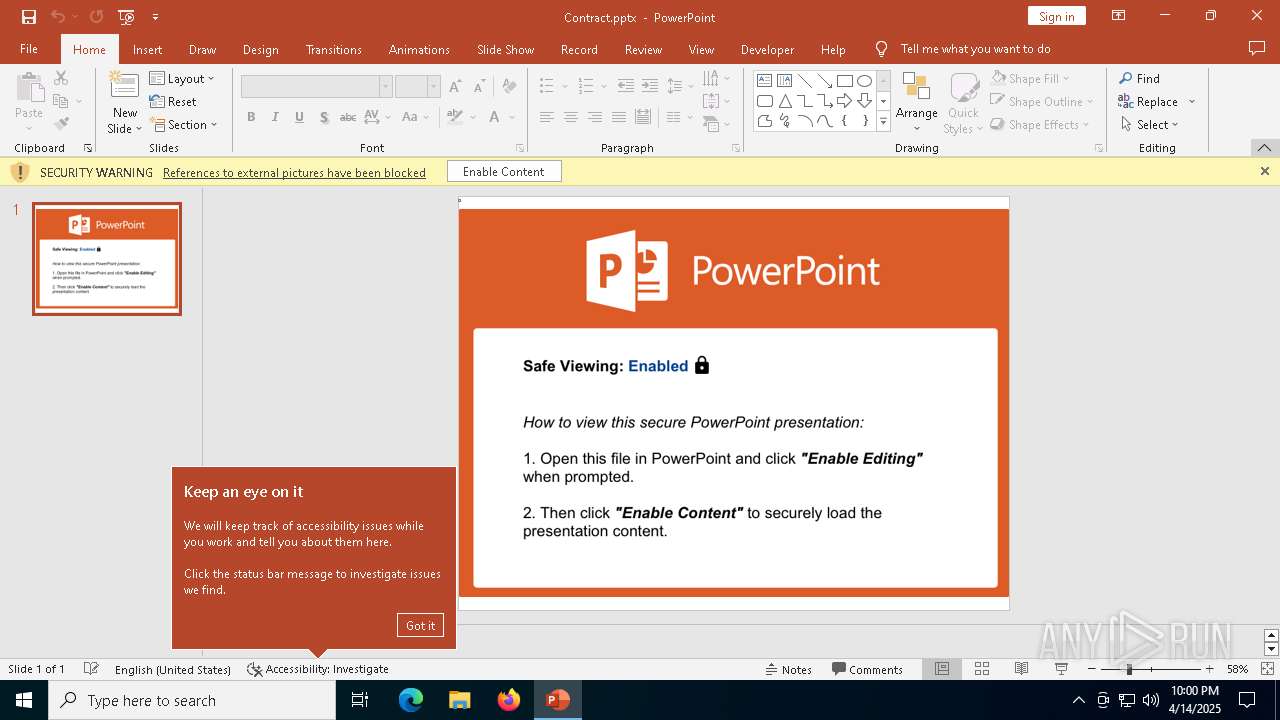Expand Customize Quick Access Toolbar dropdown
This screenshot has height=720, width=1280.
click(x=155, y=17)
